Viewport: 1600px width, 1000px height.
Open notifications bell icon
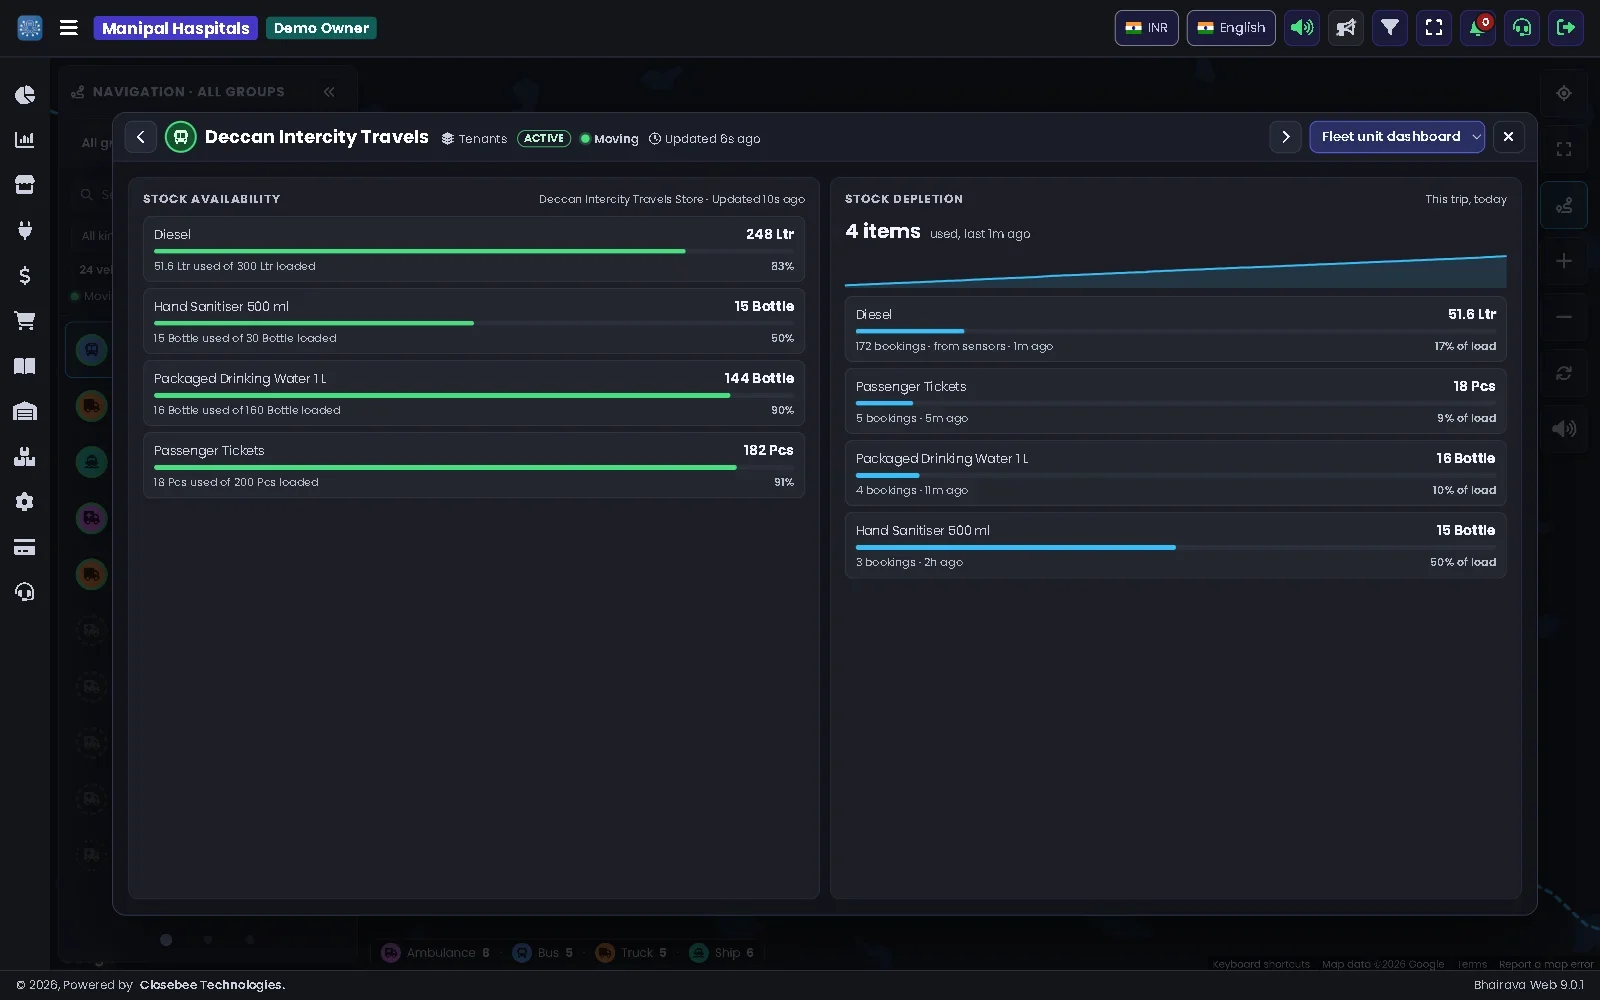pos(1478,28)
